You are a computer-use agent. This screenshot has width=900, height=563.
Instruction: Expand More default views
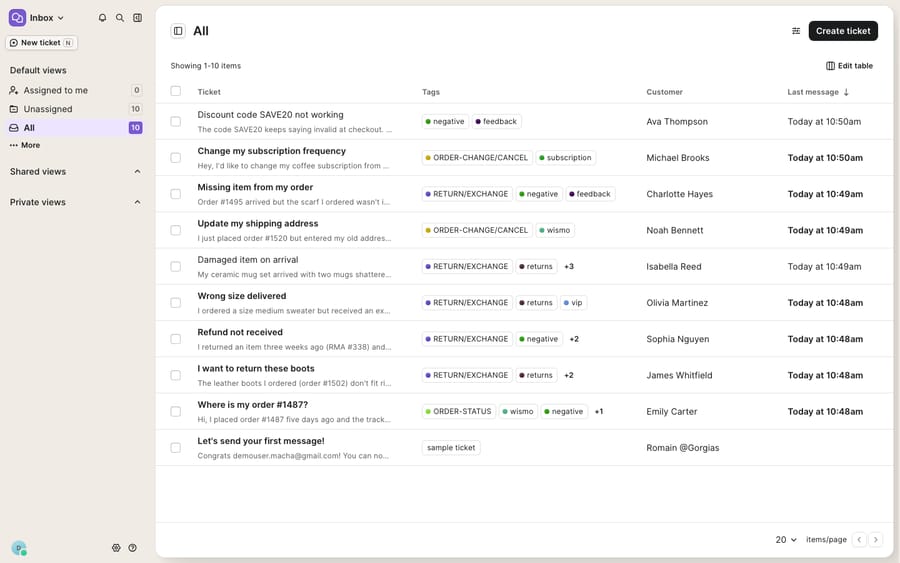(x=25, y=145)
